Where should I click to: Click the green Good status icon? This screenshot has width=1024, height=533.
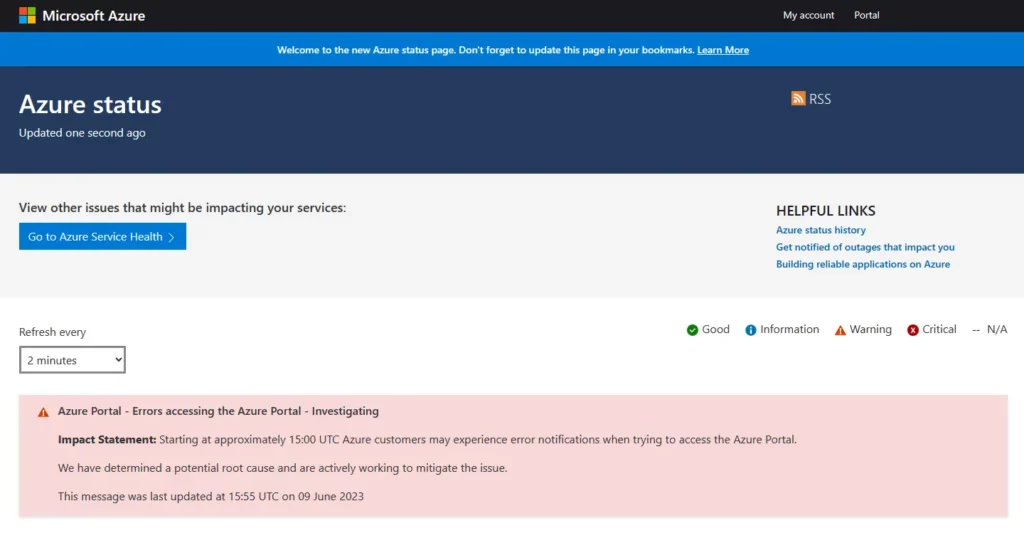(692, 330)
